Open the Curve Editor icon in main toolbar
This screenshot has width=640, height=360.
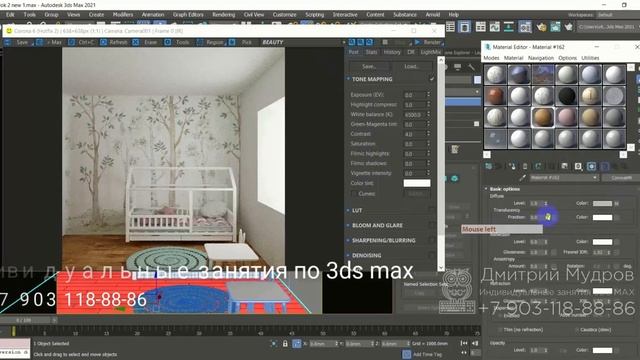(494, 27)
